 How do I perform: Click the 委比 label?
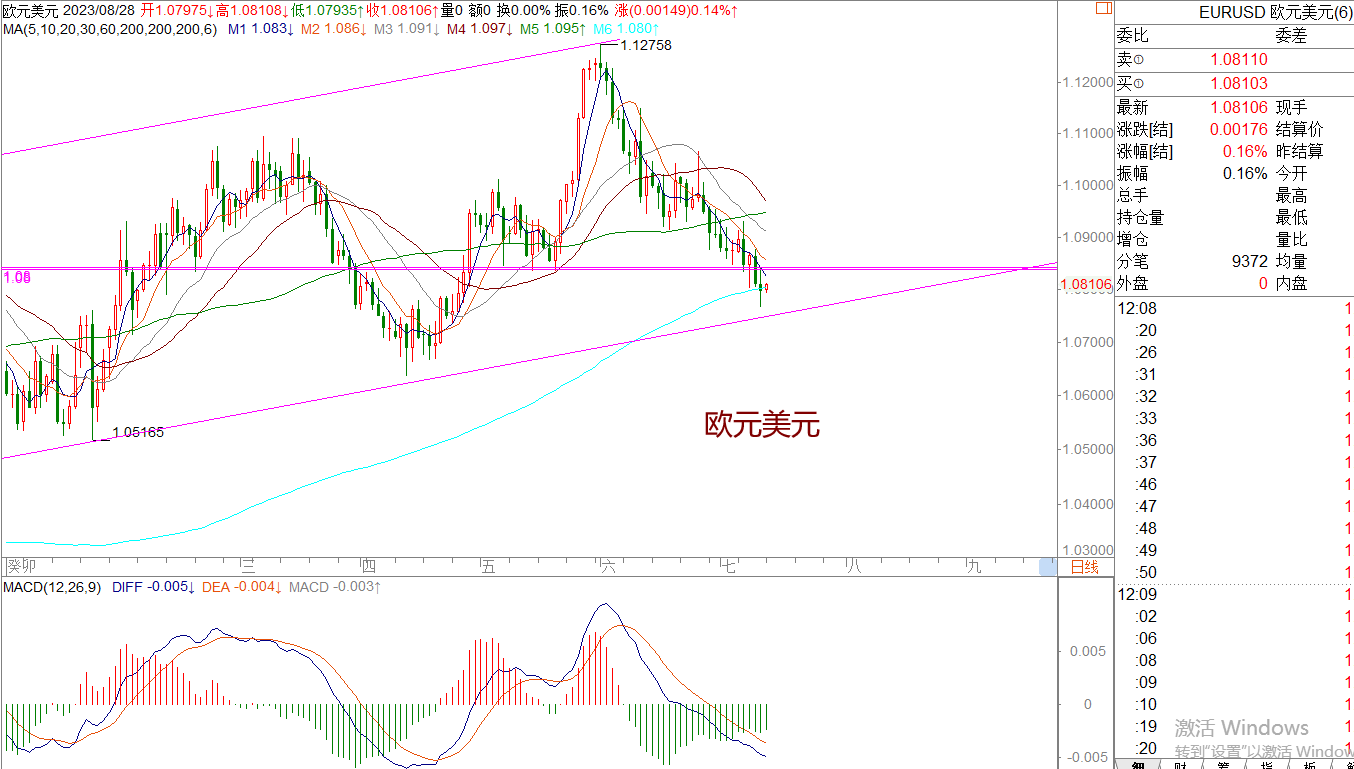(x=1133, y=36)
